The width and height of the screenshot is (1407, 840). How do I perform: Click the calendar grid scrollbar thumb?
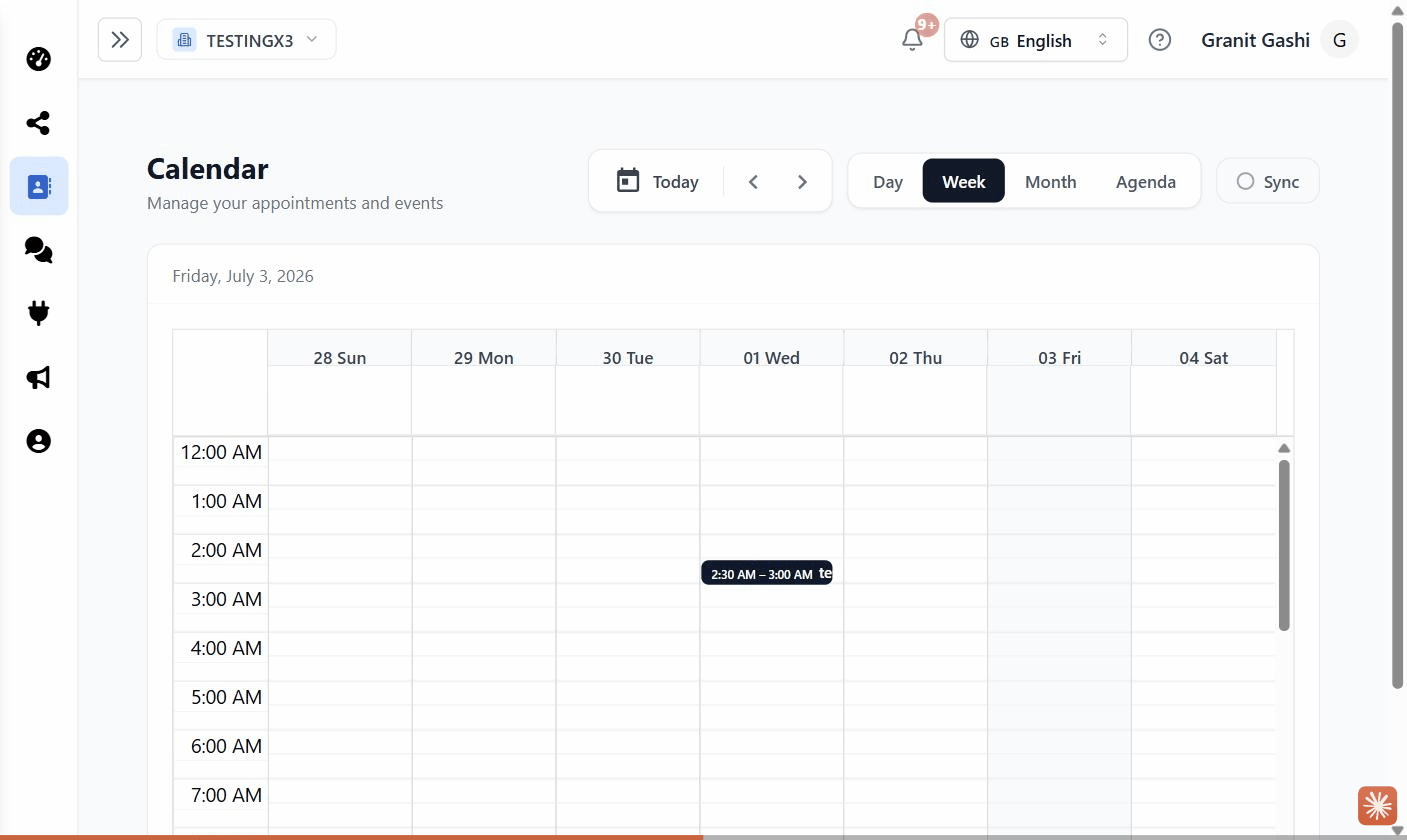(1284, 545)
